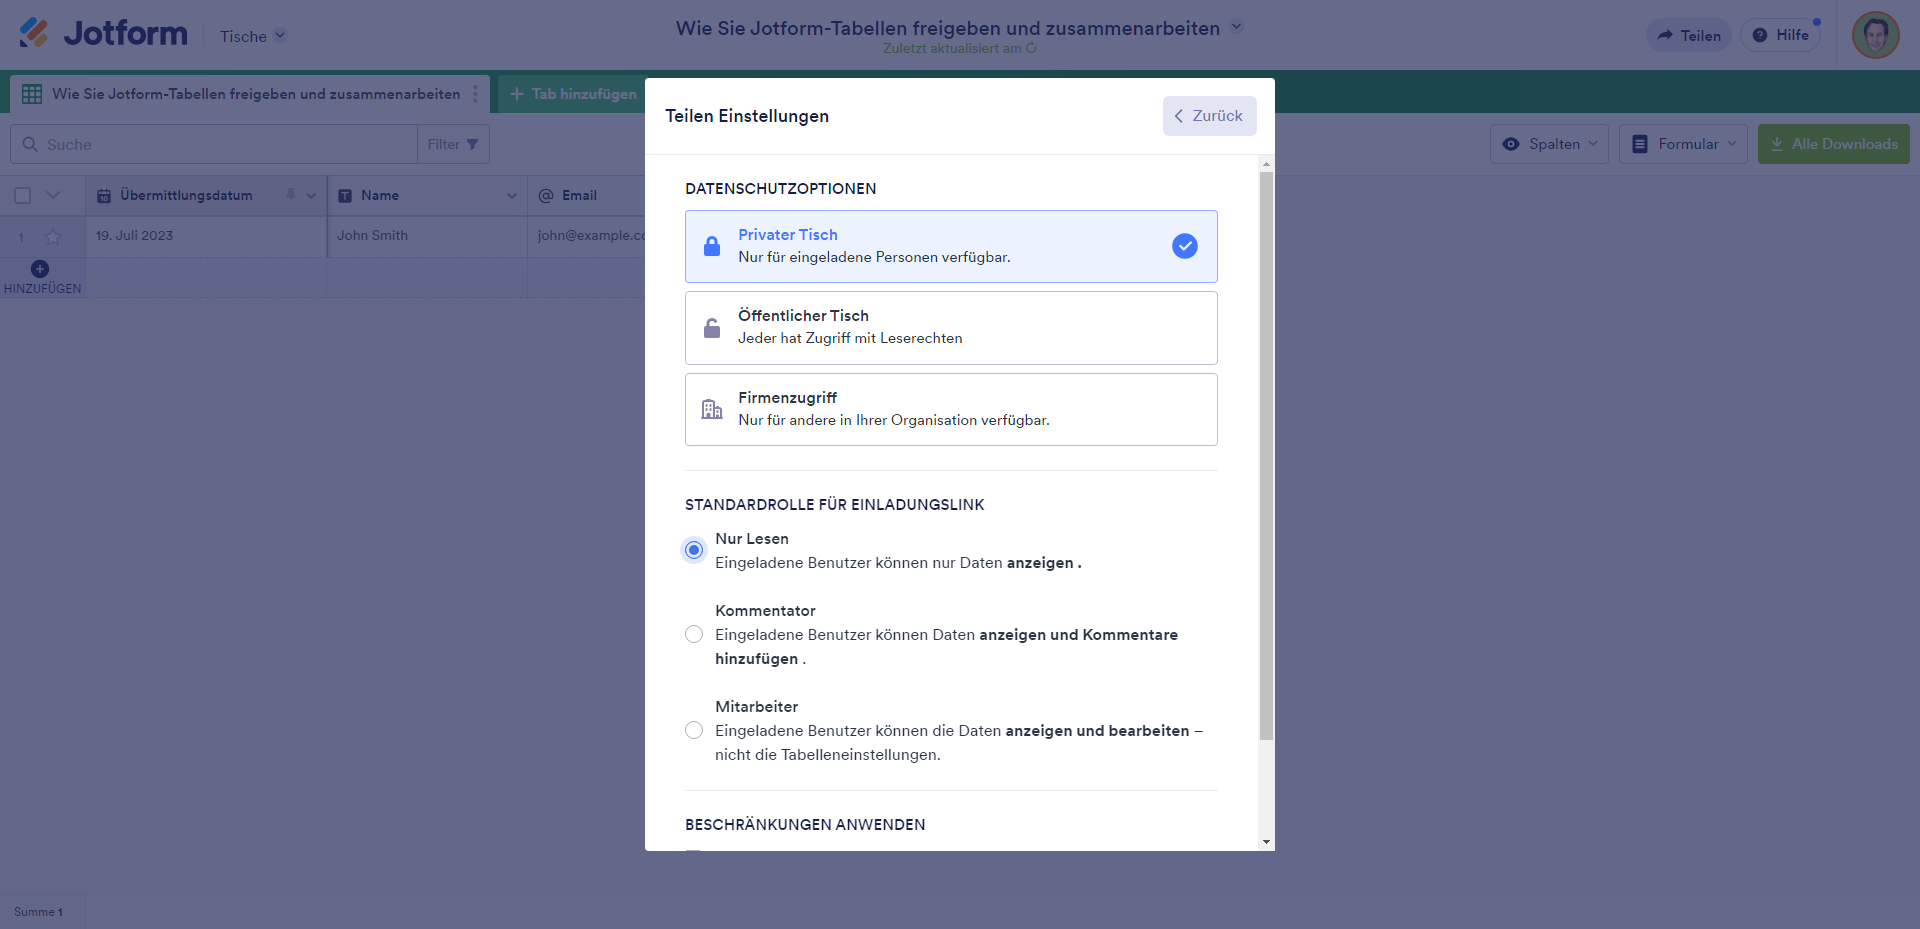Click the three-dot menu on the table tab
Screen dimensions: 1920x929
pos(475,94)
